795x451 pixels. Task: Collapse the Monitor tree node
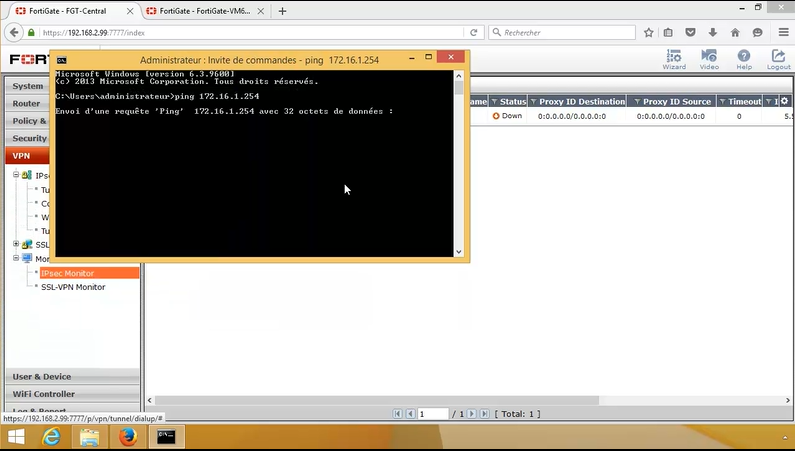pyautogui.click(x=15, y=258)
